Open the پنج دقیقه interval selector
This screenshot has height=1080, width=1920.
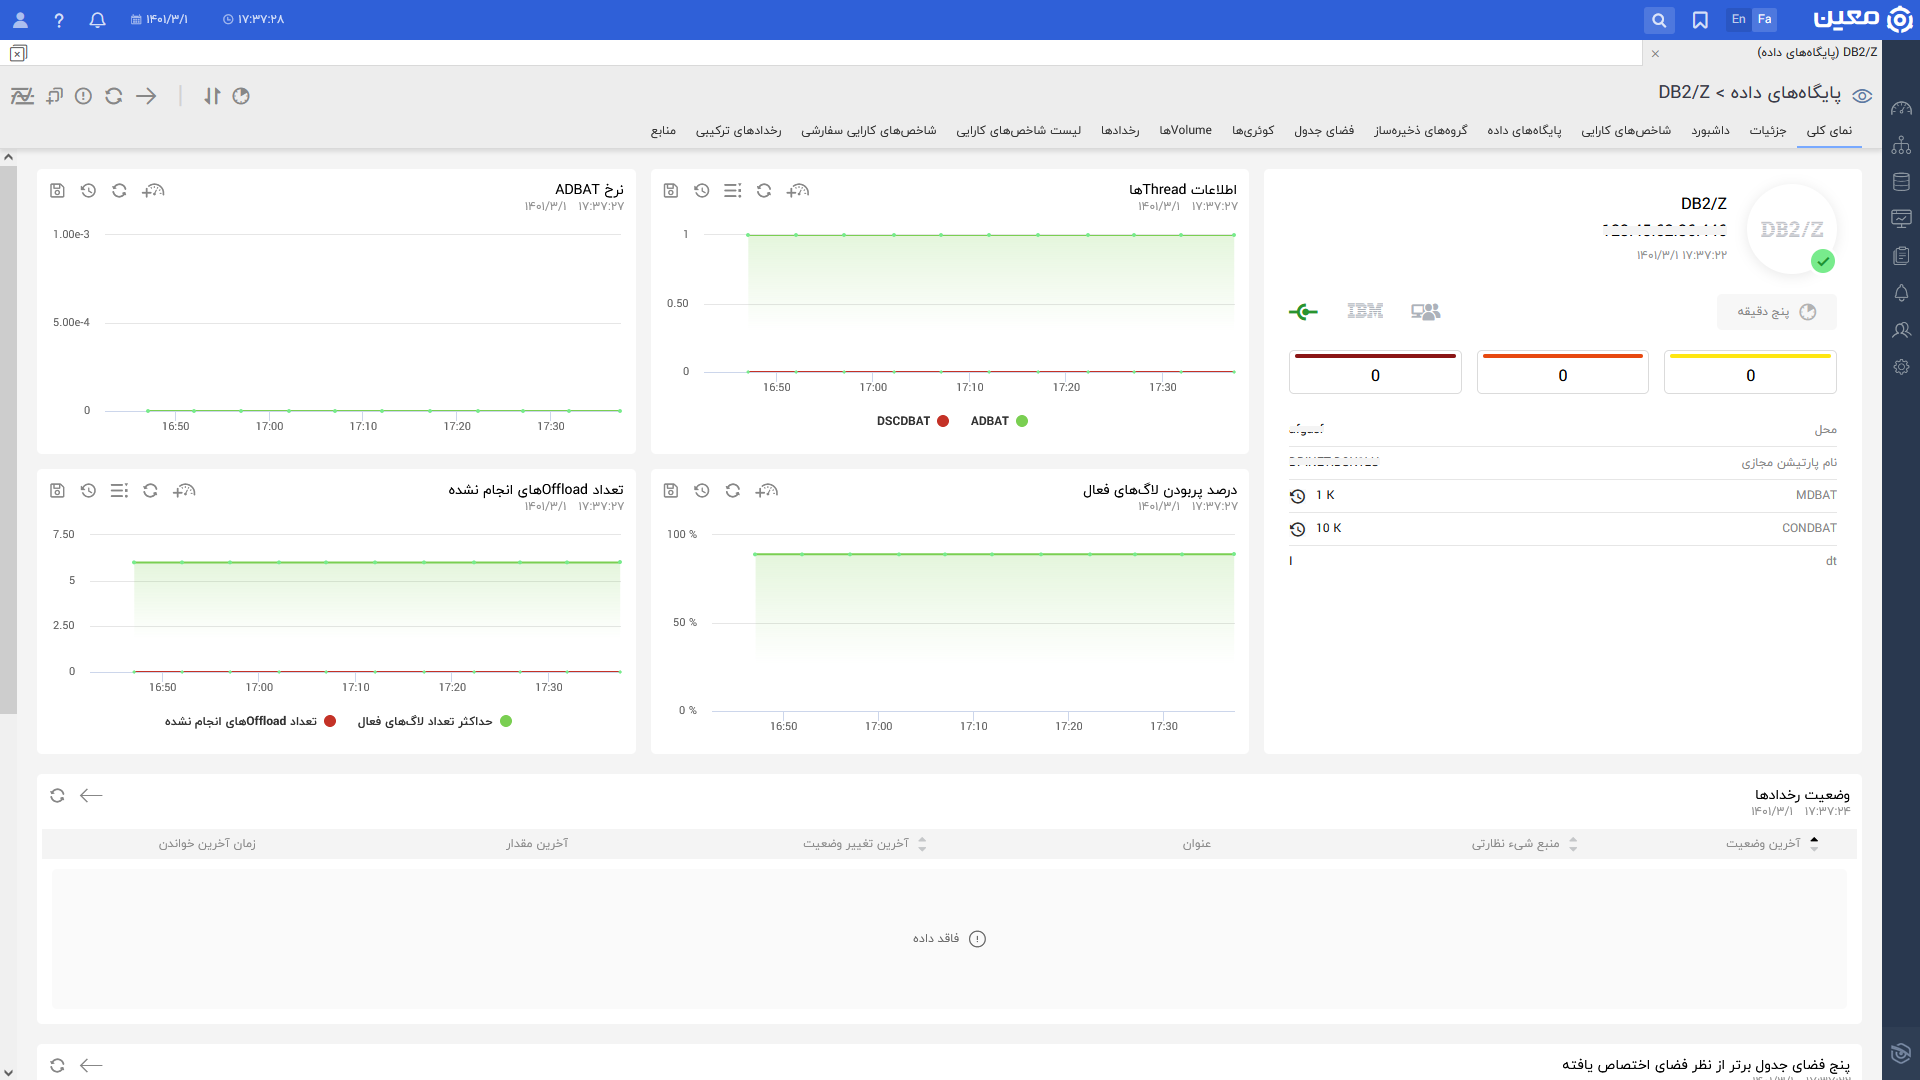click(1776, 312)
